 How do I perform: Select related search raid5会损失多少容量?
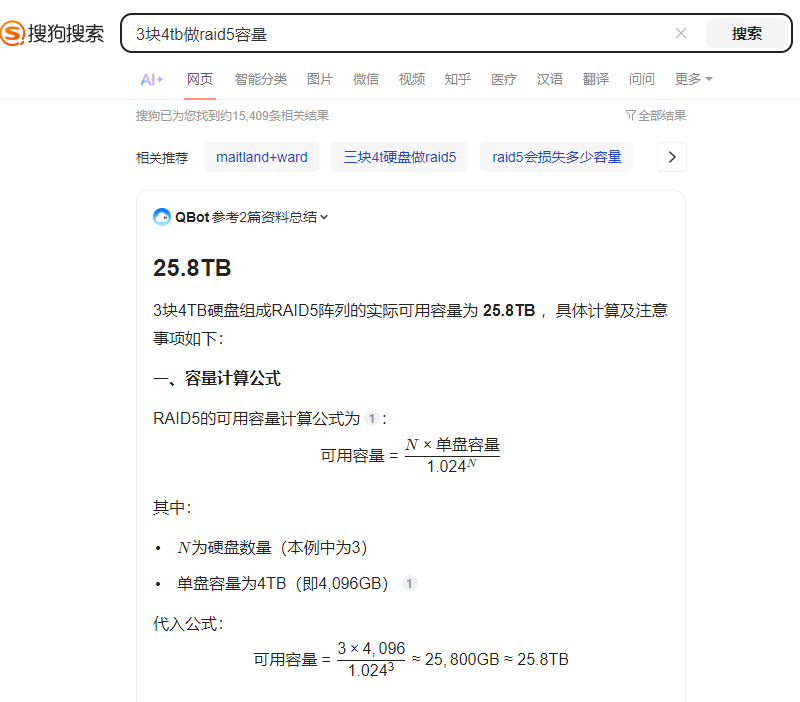(556, 157)
